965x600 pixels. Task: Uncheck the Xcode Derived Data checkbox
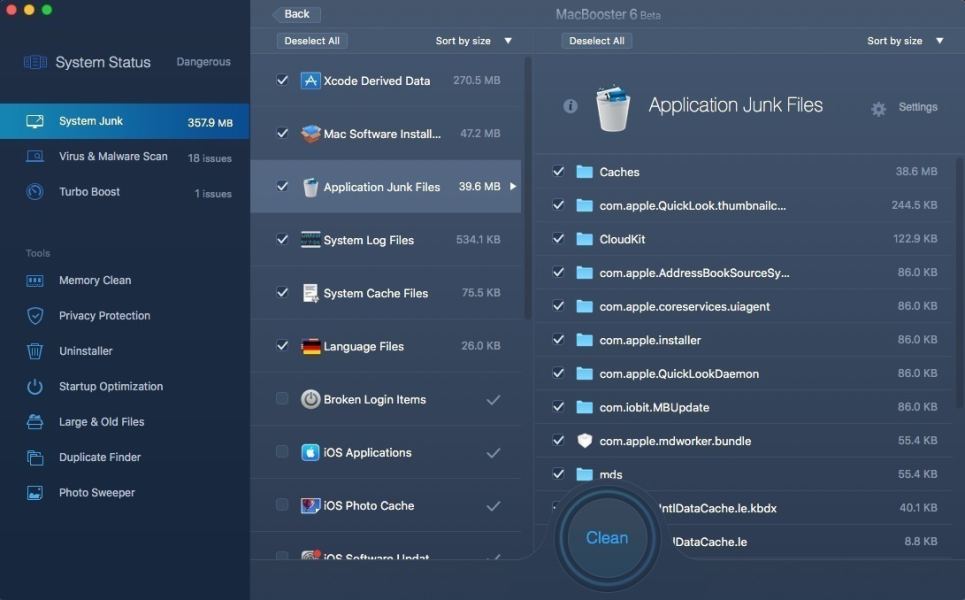click(x=282, y=80)
